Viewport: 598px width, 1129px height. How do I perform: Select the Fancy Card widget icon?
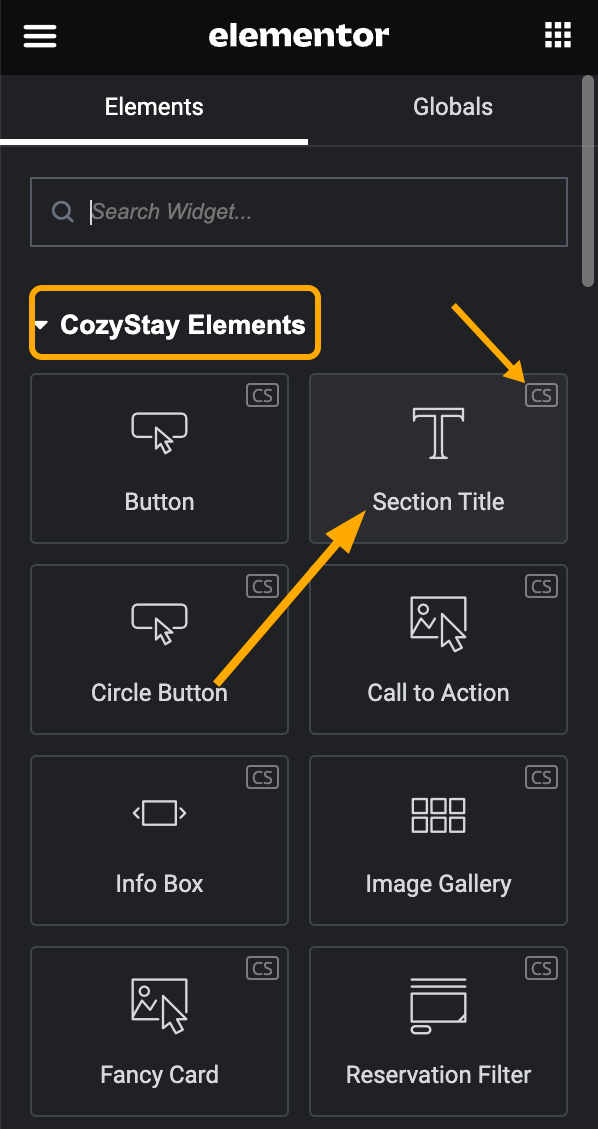158,1005
